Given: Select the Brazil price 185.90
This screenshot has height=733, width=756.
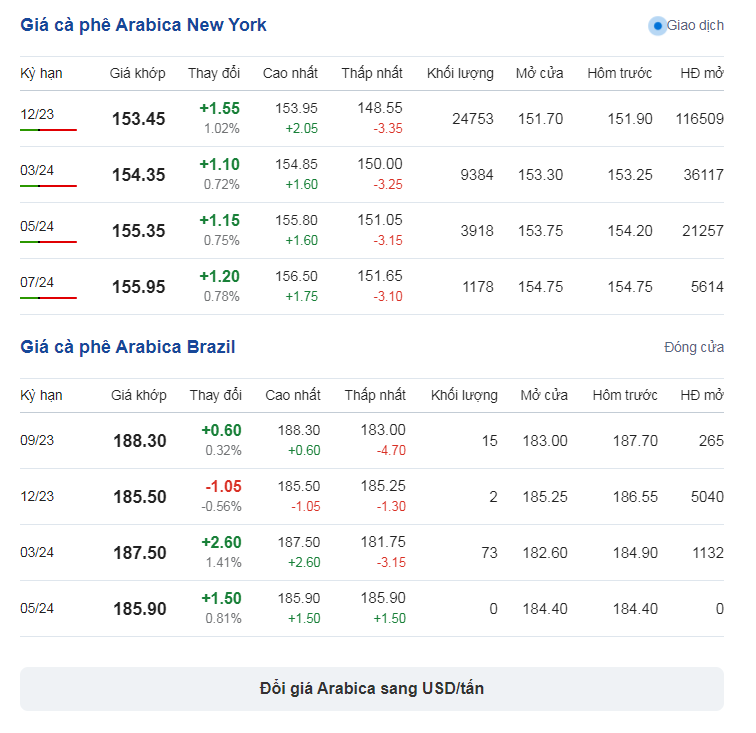Looking at the screenshot, I should pyautogui.click(x=140, y=609).
